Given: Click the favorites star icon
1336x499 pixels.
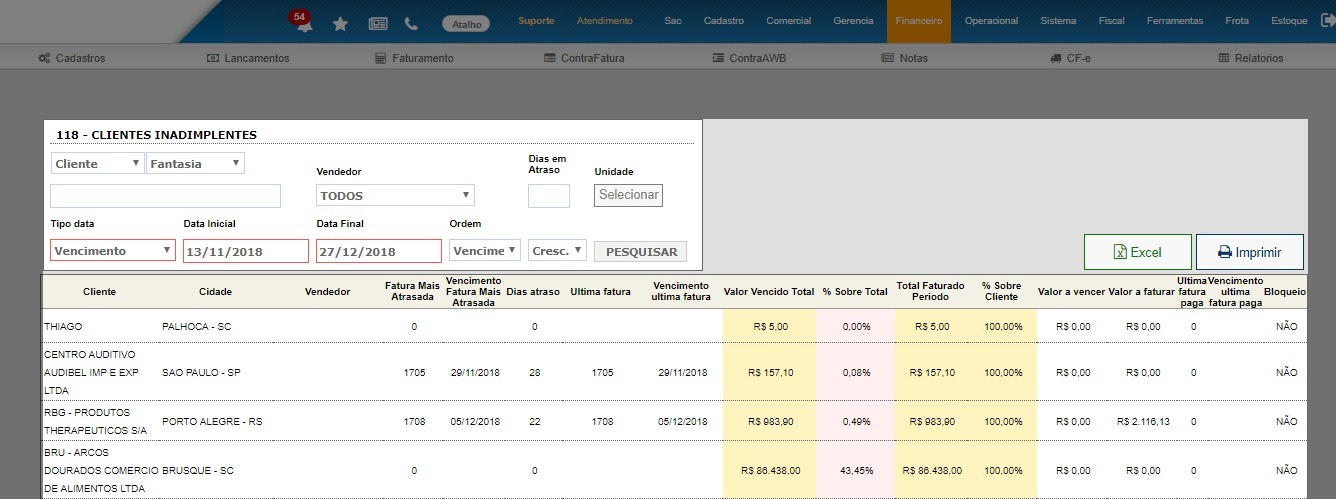Looking at the screenshot, I should (x=340, y=23).
